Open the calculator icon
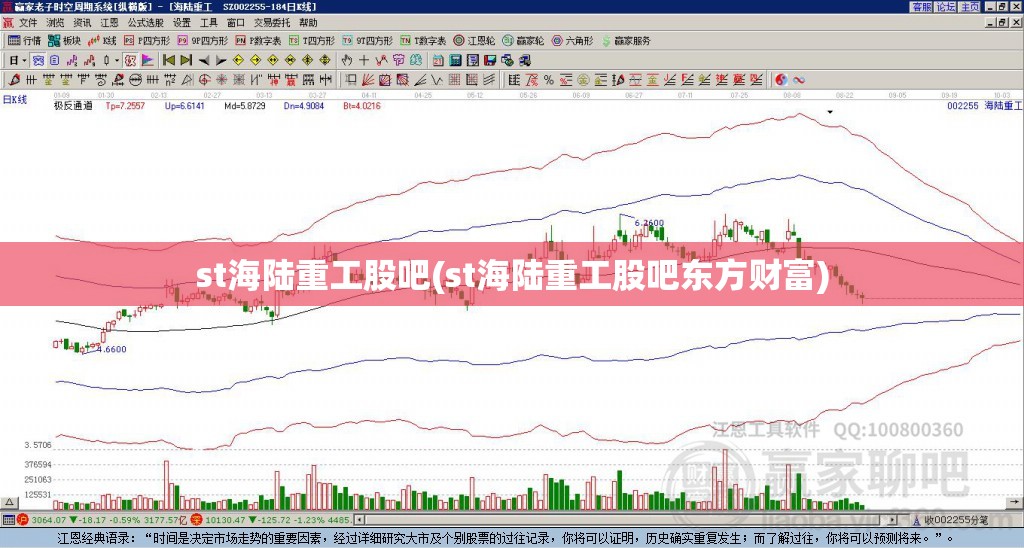Viewport: 1024px width, 548px height. (455, 60)
